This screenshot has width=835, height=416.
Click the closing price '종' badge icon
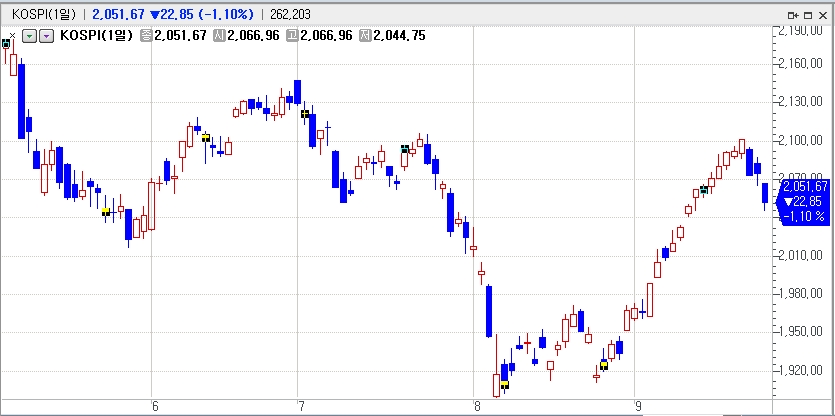(146, 36)
